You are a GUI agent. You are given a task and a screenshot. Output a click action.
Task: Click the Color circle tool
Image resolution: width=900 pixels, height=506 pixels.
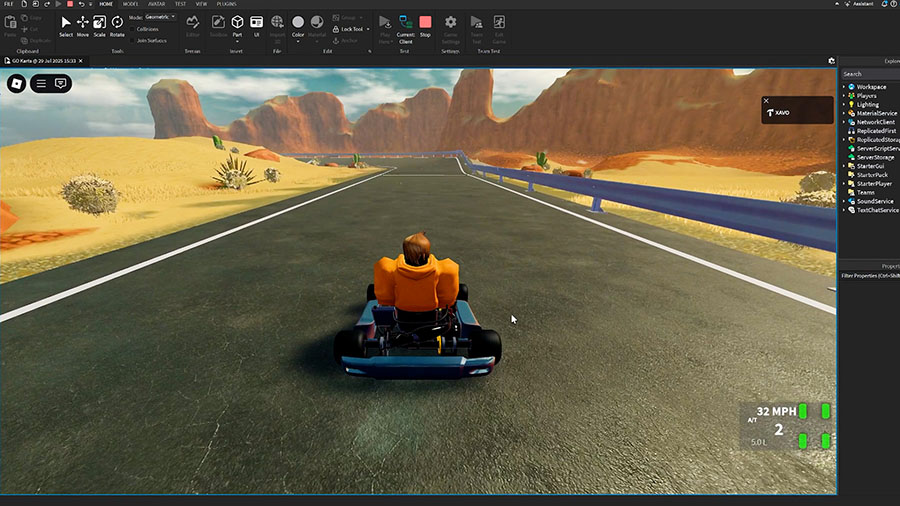pyautogui.click(x=298, y=22)
